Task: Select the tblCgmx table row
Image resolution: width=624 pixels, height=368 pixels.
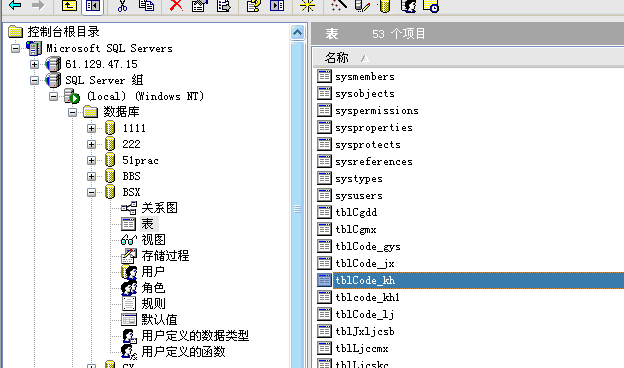Action: [356, 230]
